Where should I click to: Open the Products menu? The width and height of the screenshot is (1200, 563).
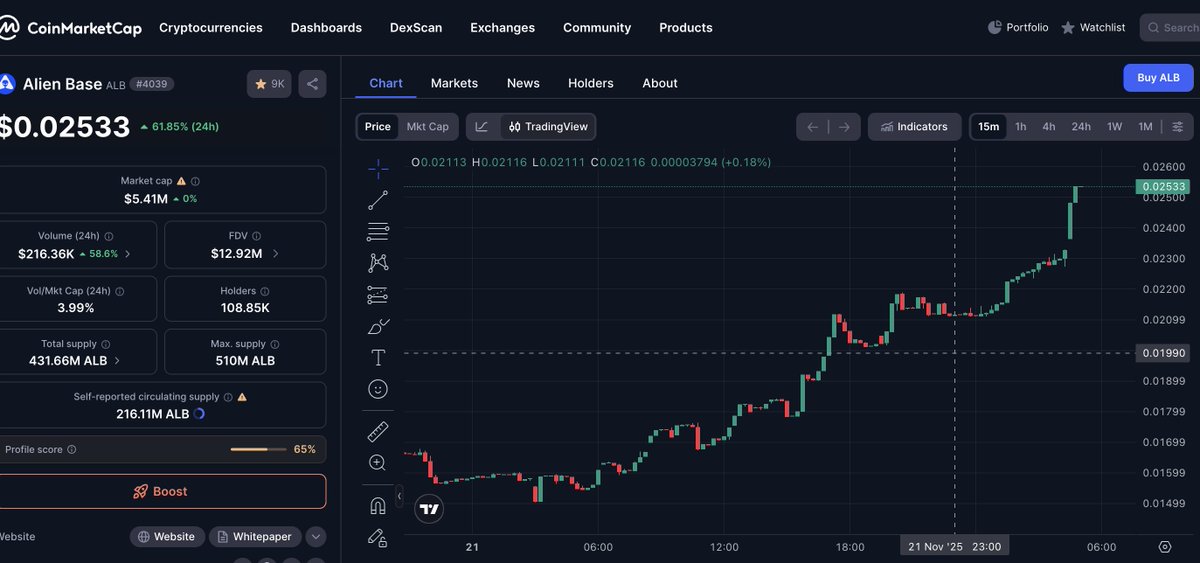686,28
